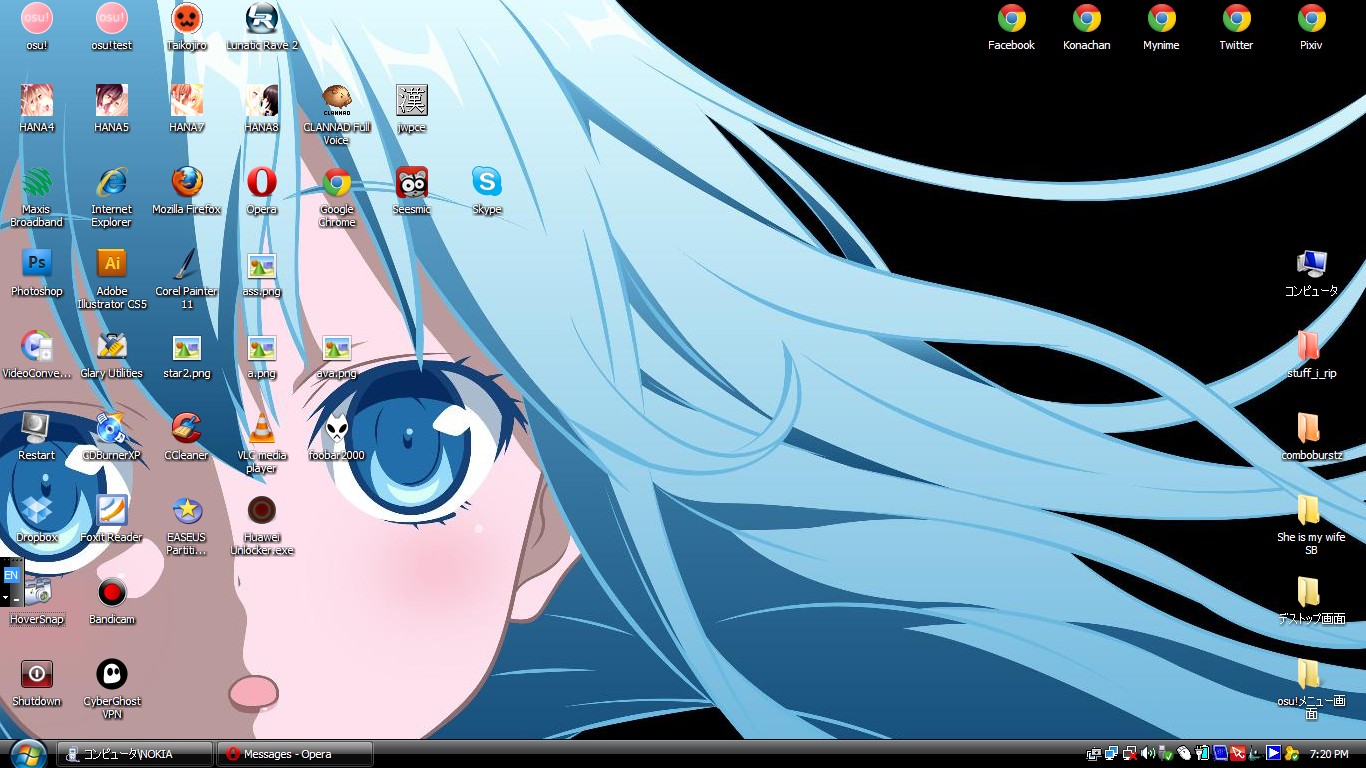1366x768 pixels.
Task: Click the Safely Remove Hardware tray icon
Action: [1165, 753]
